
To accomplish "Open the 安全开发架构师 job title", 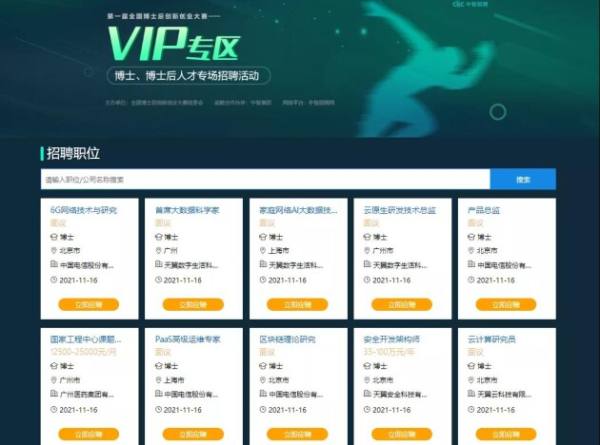I will [391, 339].
